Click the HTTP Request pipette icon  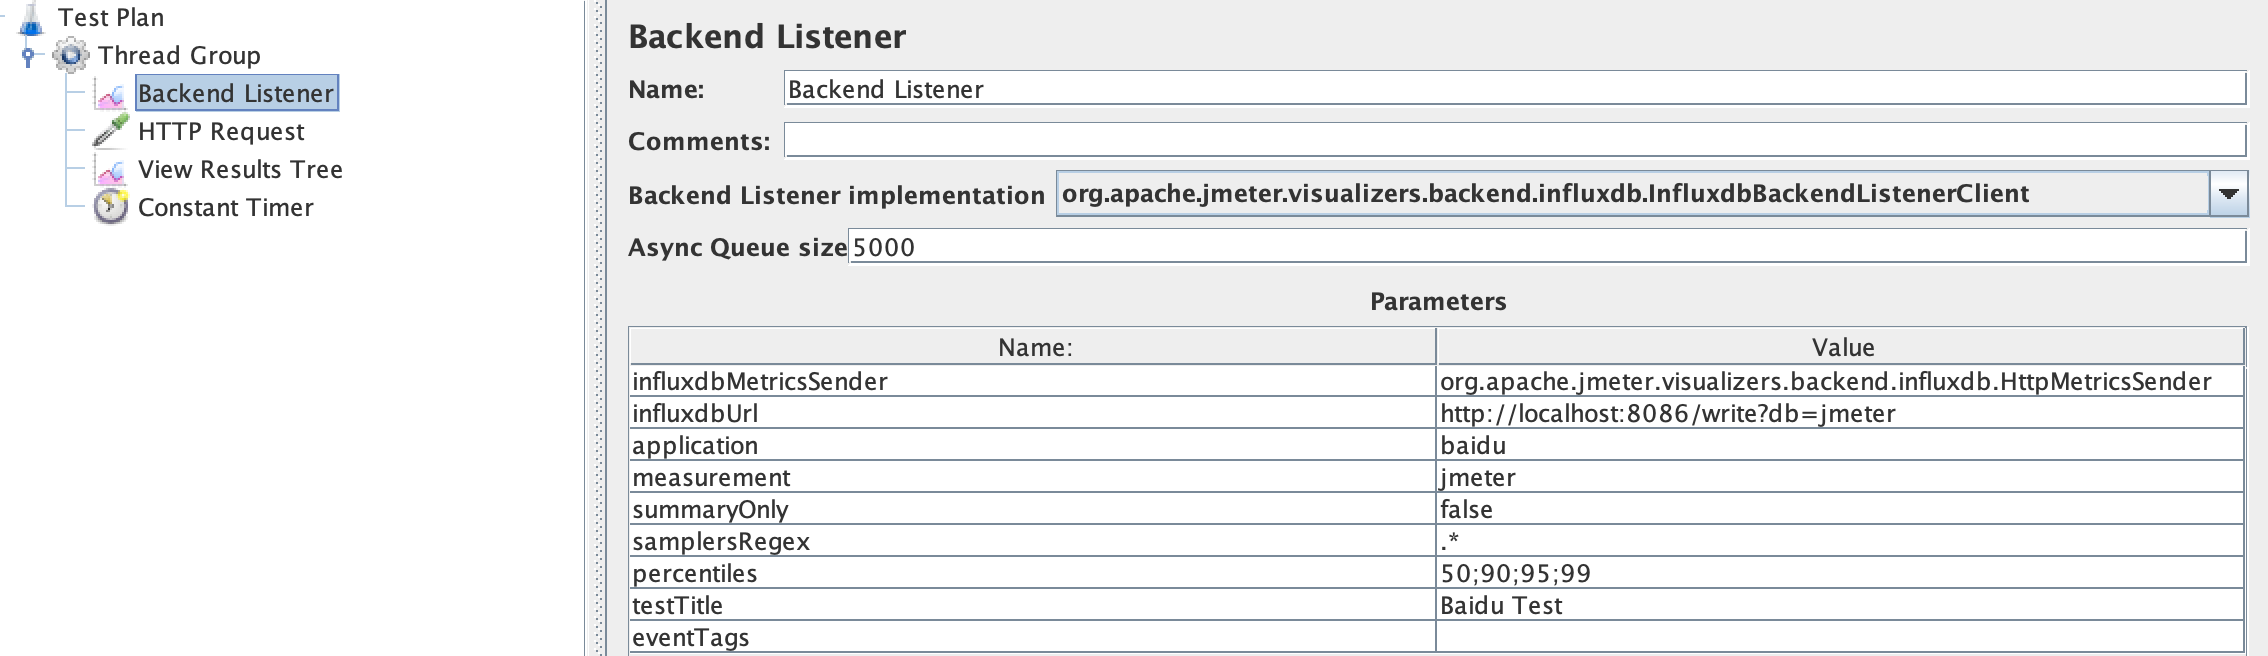tap(110, 131)
